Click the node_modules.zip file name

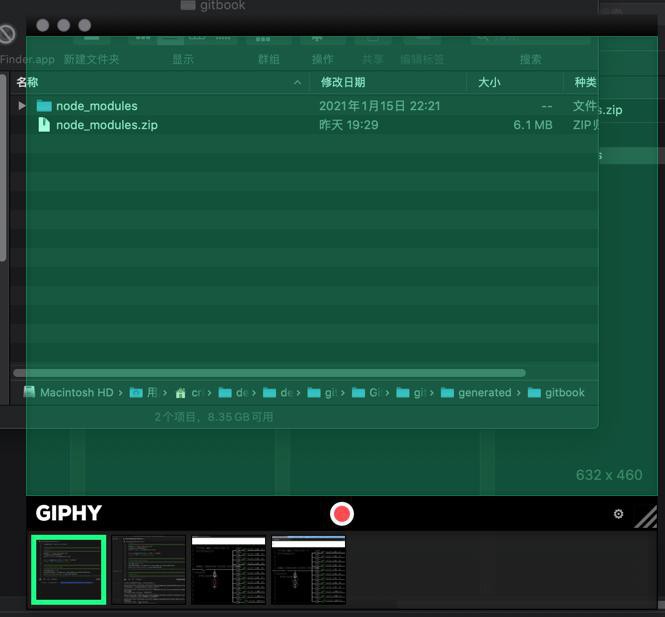coord(107,125)
